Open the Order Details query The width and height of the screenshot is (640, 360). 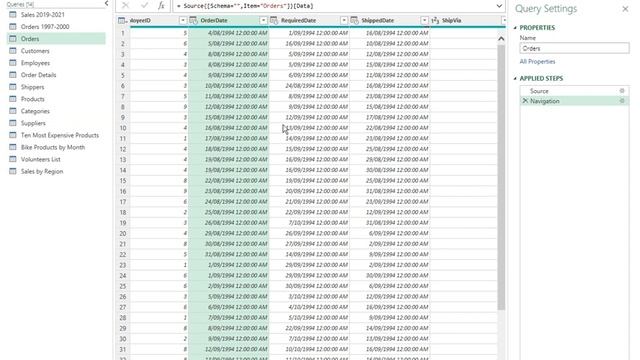click(38, 75)
